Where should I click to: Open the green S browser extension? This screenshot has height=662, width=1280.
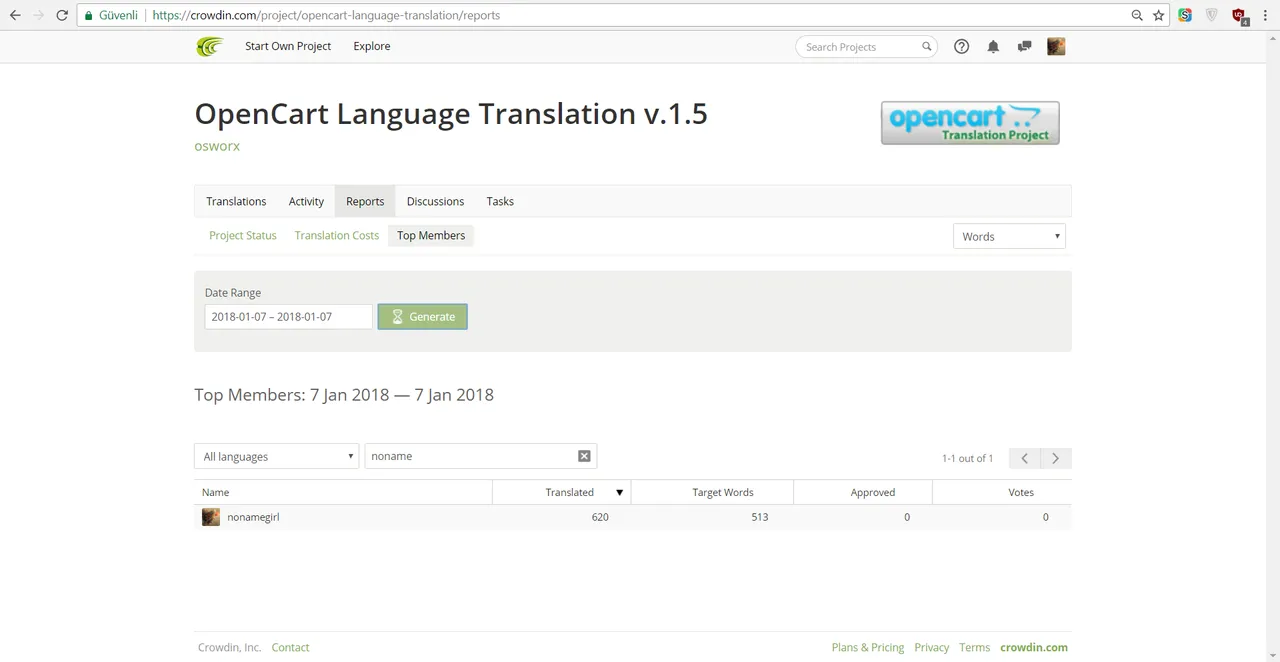point(1185,15)
